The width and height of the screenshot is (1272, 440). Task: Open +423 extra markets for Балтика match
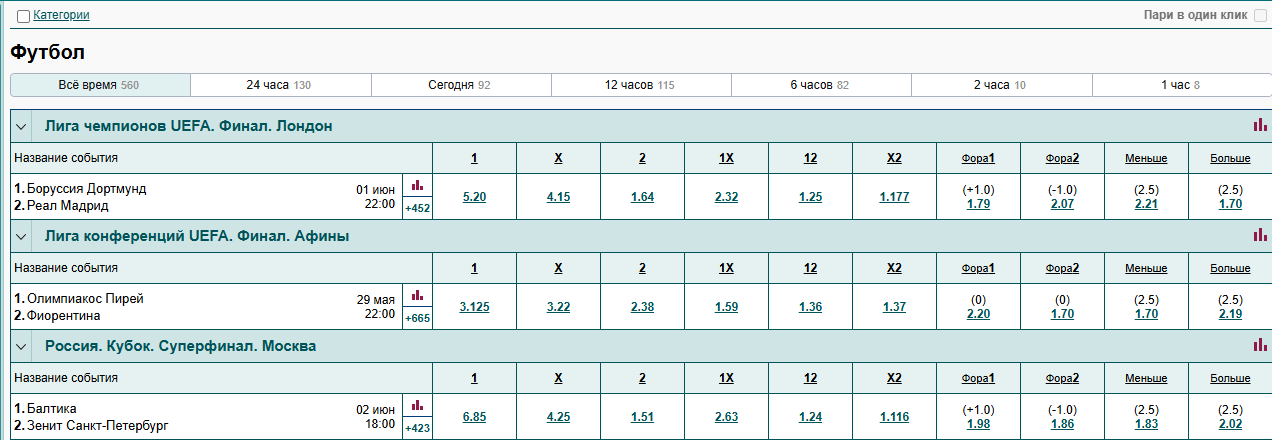pyautogui.click(x=417, y=429)
